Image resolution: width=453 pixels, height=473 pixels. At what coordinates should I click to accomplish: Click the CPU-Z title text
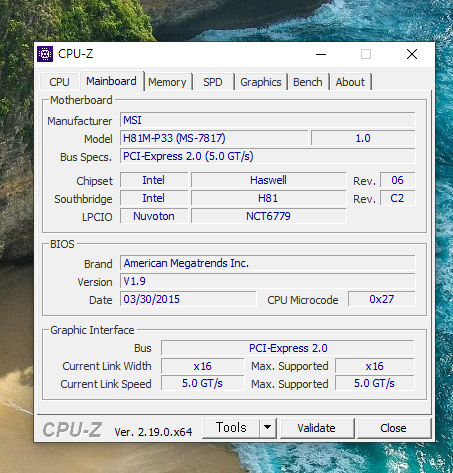tap(75, 54)
